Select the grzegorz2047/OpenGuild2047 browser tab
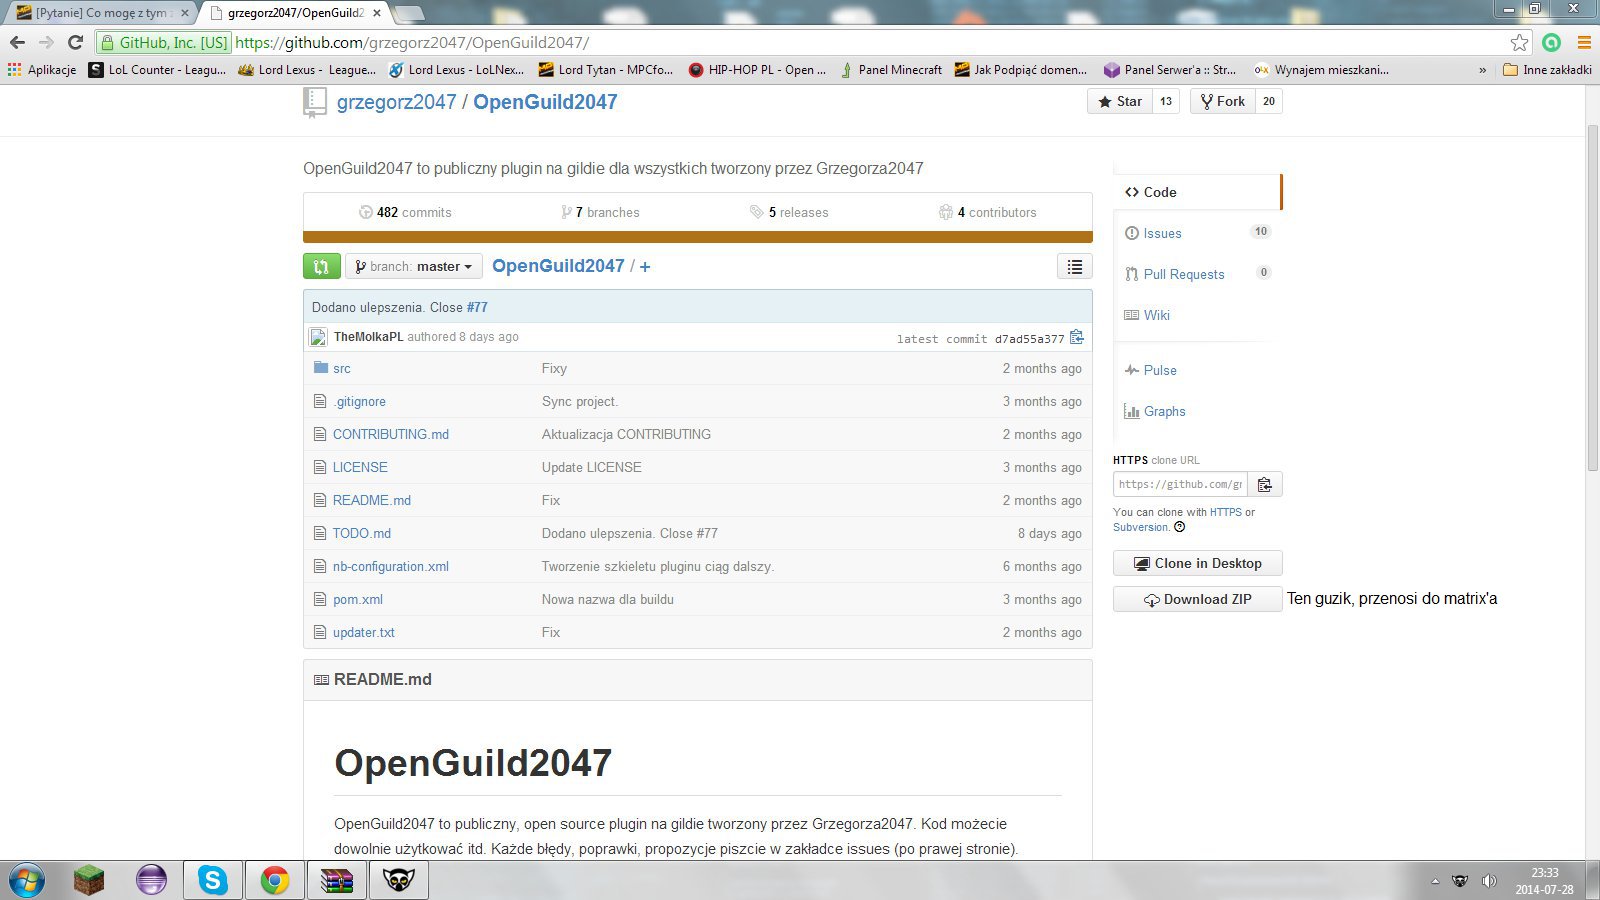Screen dimensions: 1600x900 point(295,13)
